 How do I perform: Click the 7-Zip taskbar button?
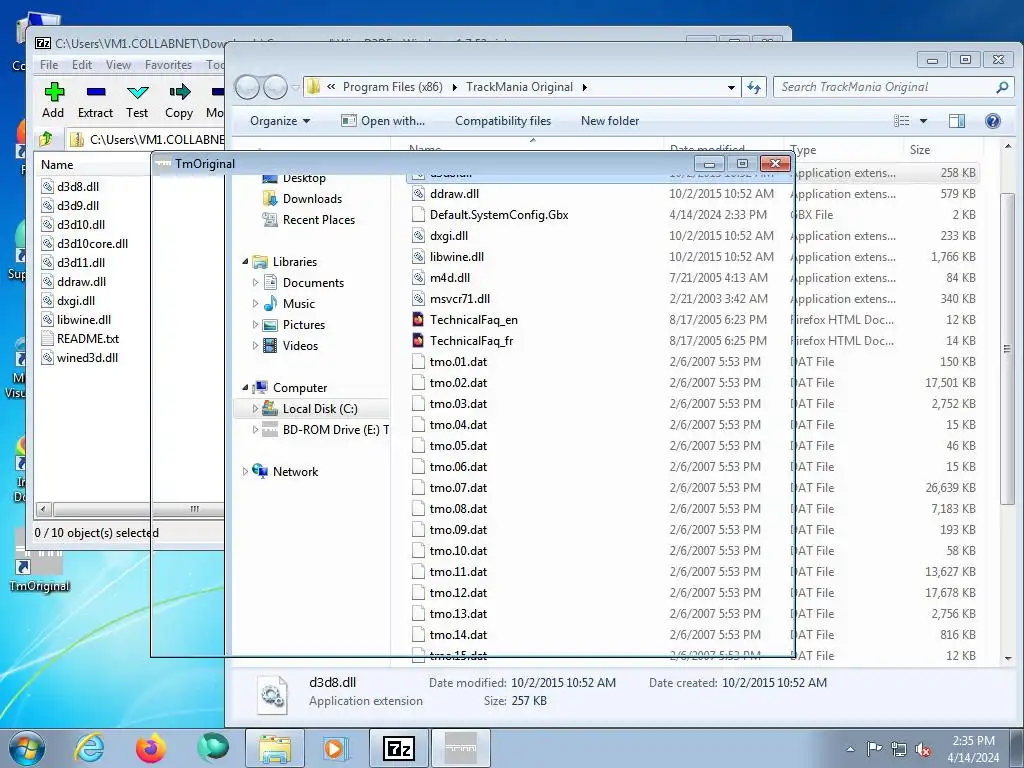(399, 748)
